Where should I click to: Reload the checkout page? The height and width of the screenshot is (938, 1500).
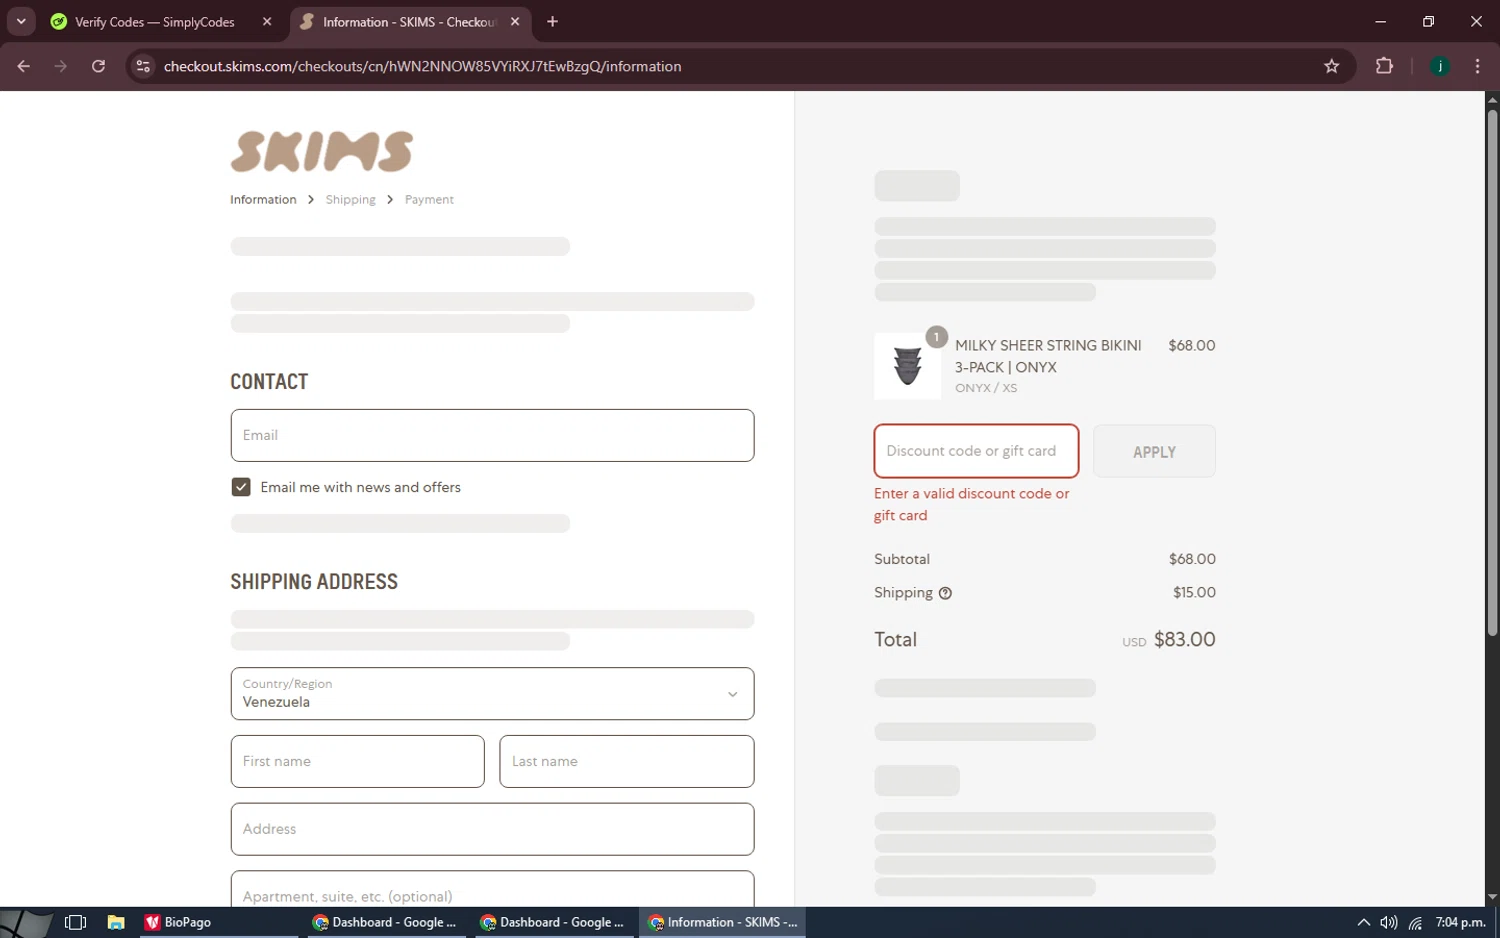(x=98, y=66)
